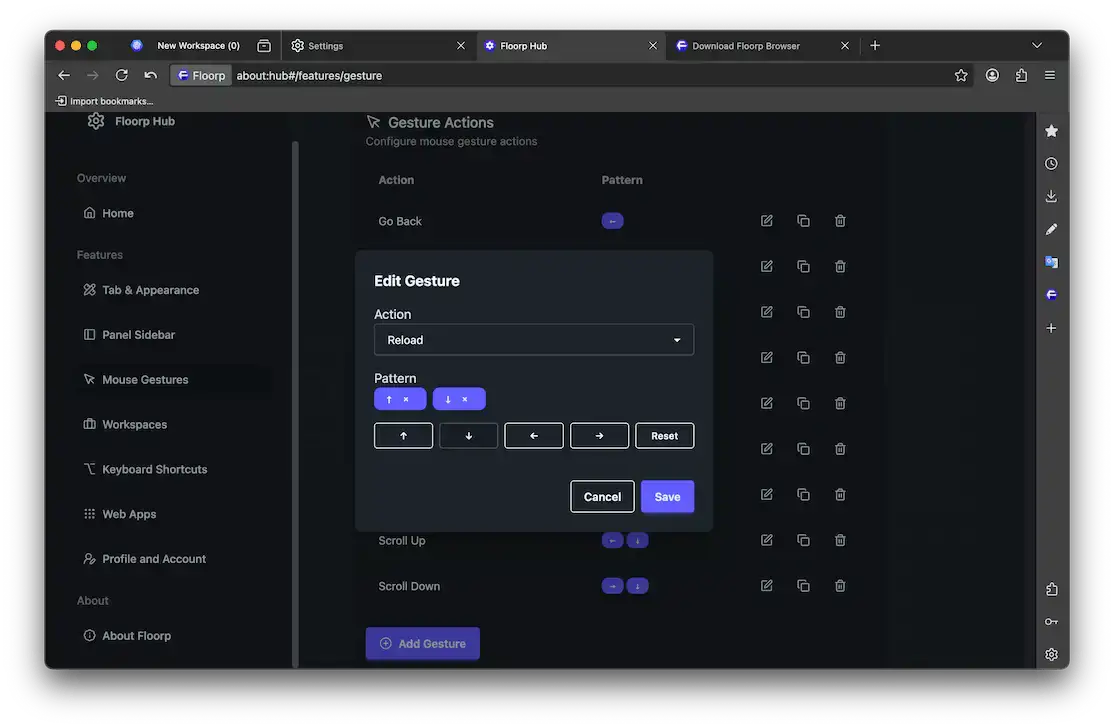This screenshot has width=1114, height=728.
Task: Open the bookmarks star panel on right sidebar
Action: click(x=1051, y=130)
